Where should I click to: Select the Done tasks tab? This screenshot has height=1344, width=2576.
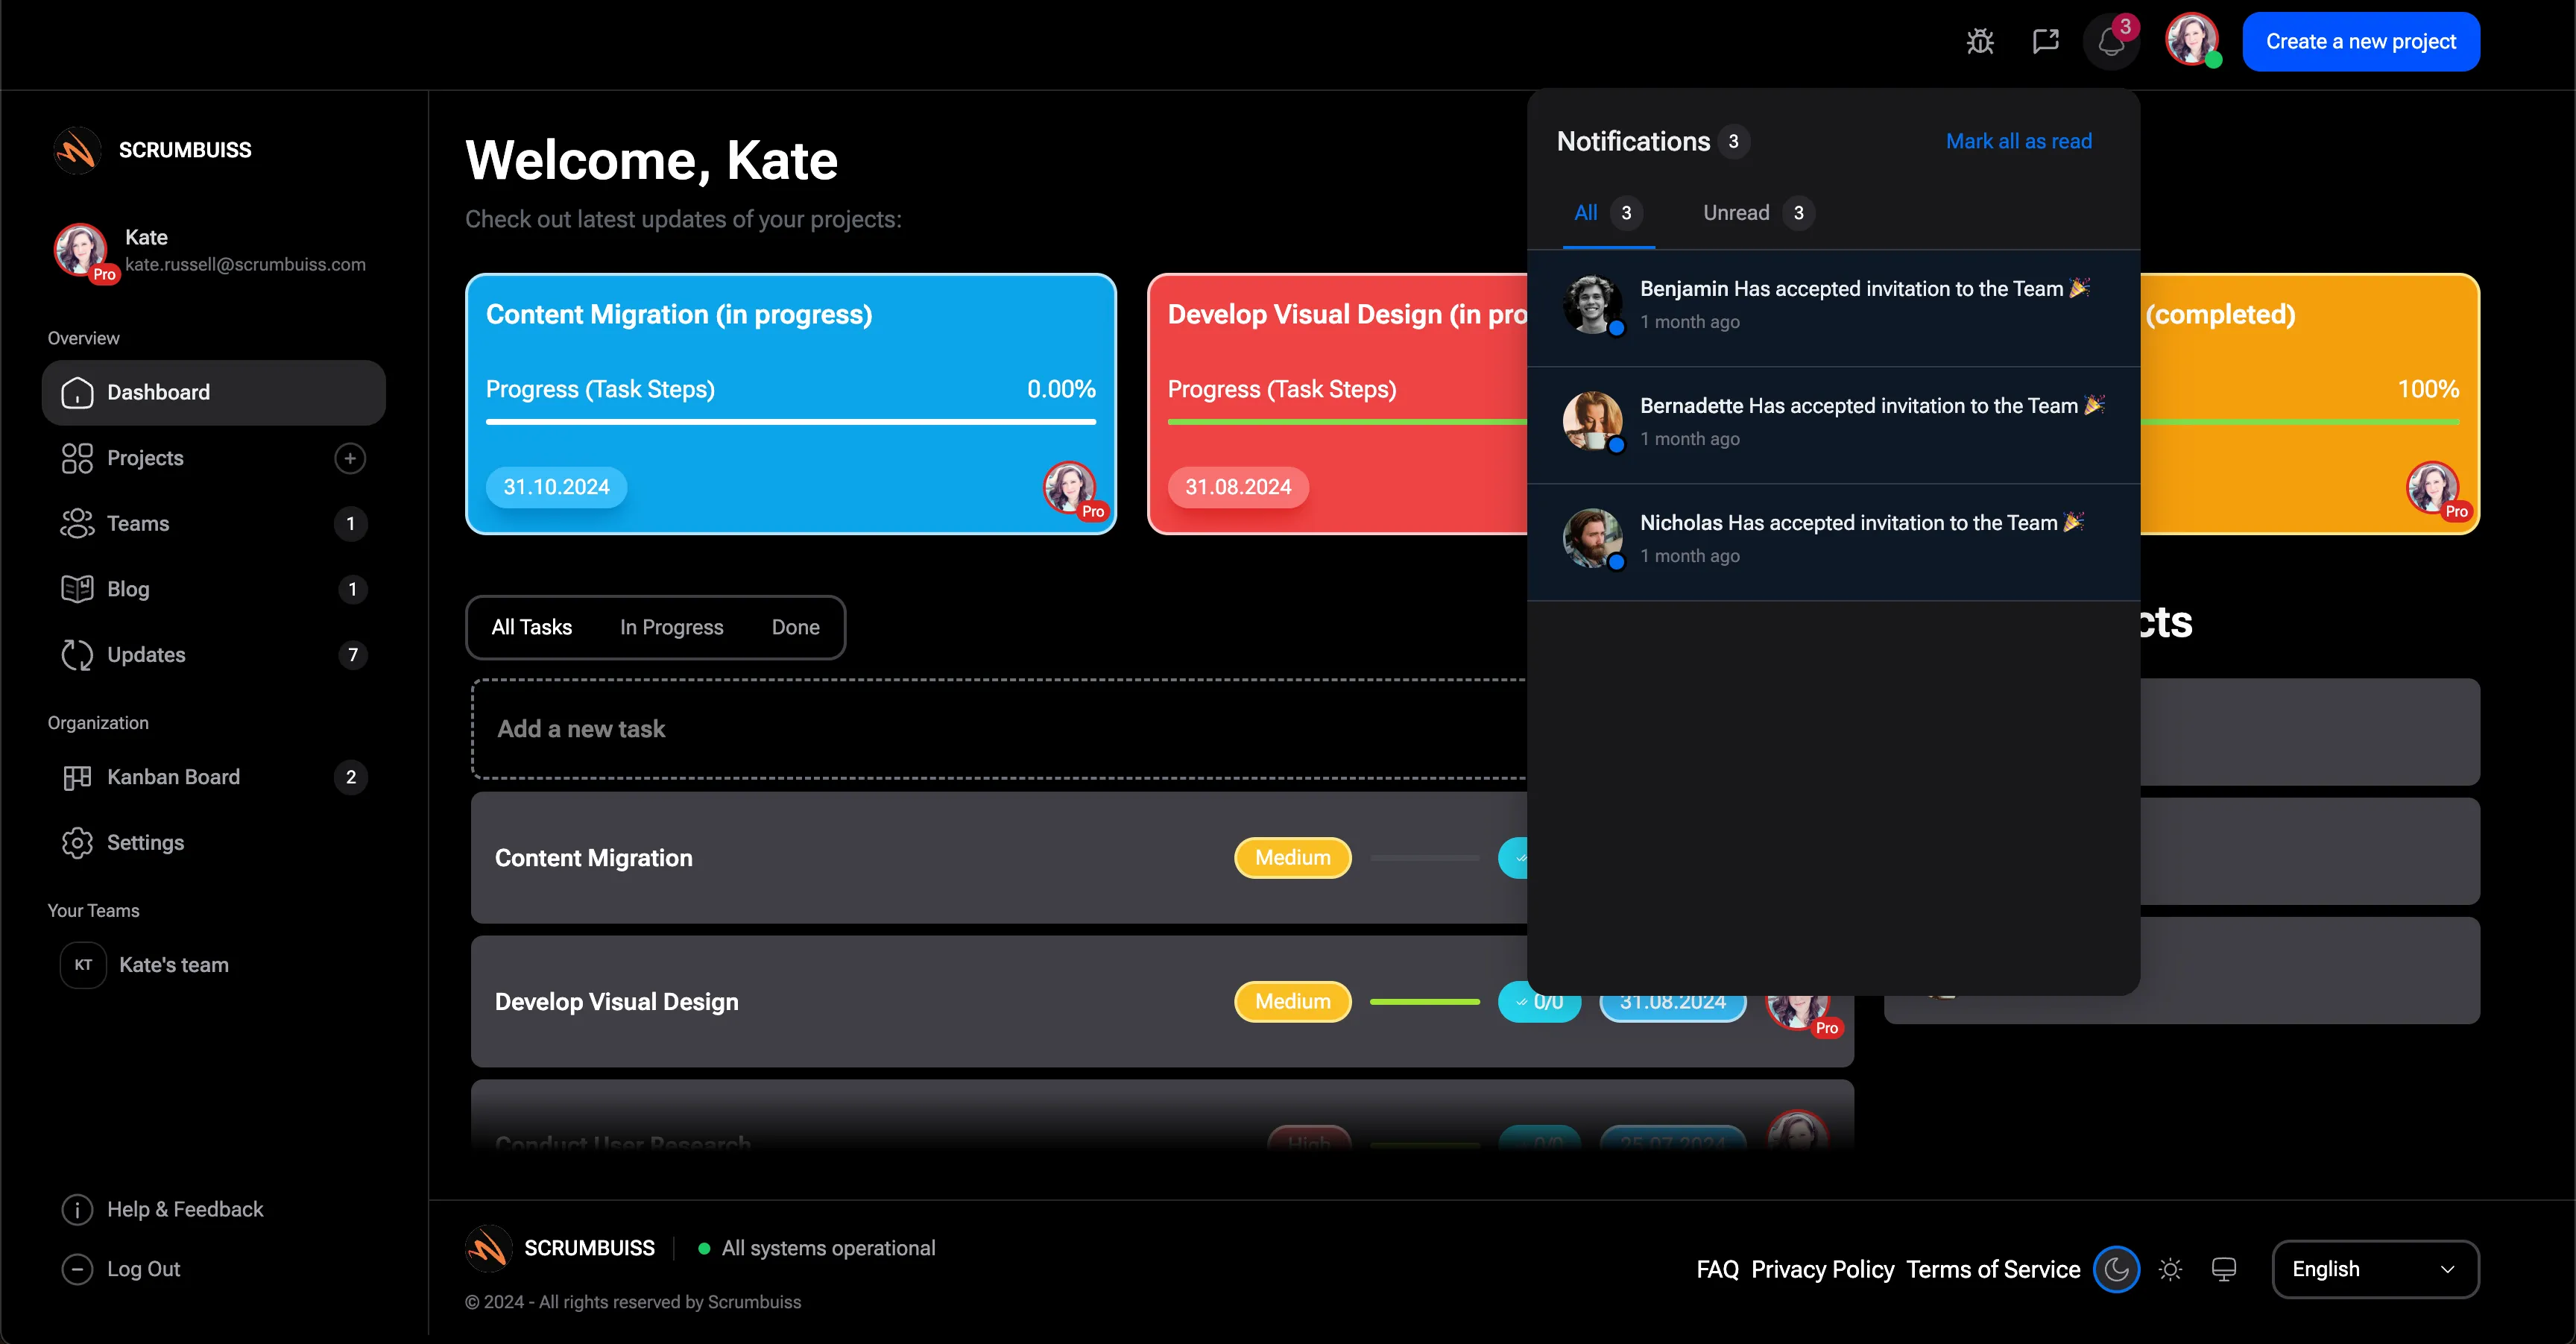(x=795, y=627)
